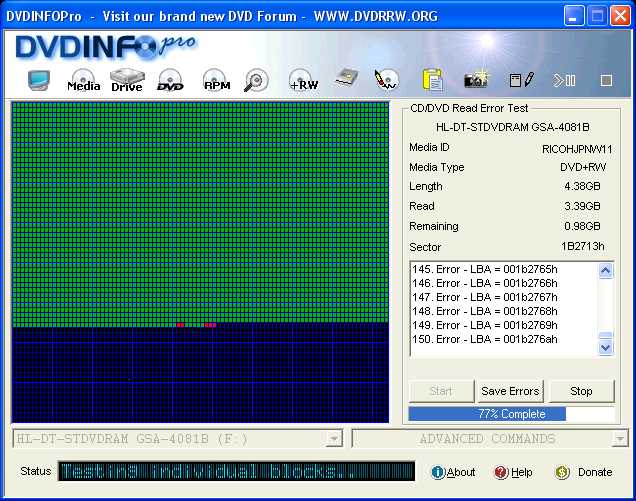Click the Start button

tap(441, 391)
